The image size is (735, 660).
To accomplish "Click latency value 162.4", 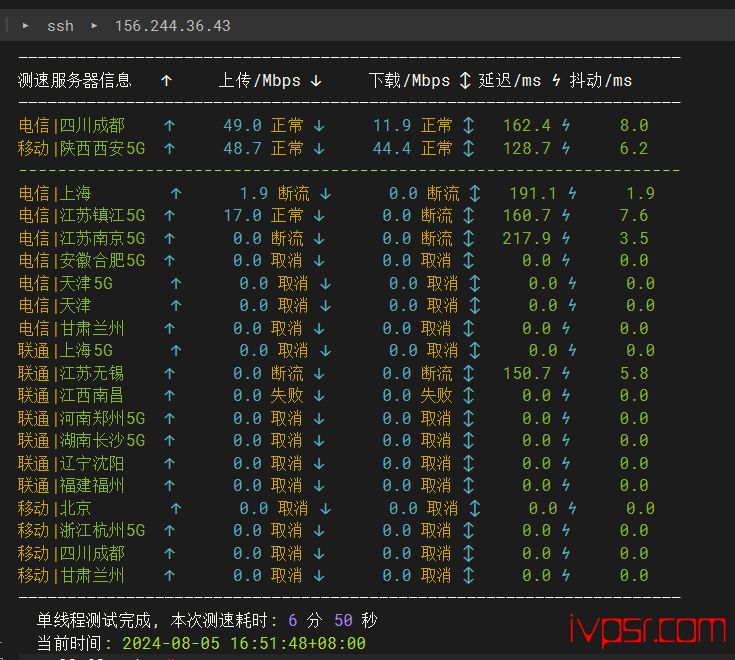I will pyautogui.click(x=527, y=125).
